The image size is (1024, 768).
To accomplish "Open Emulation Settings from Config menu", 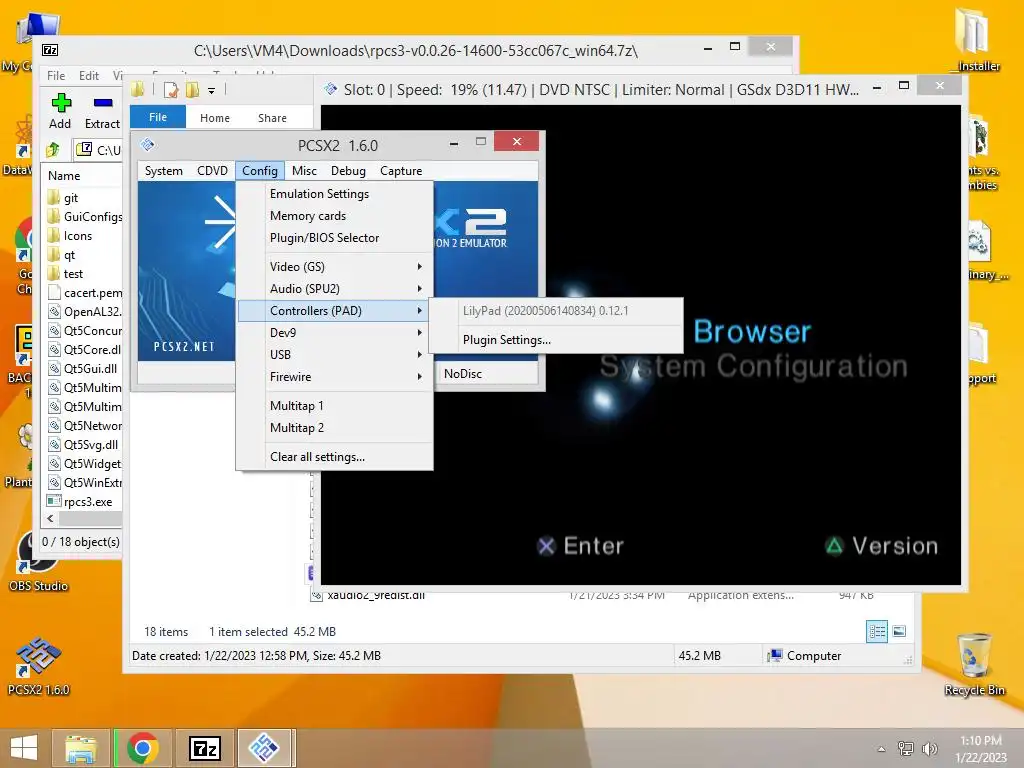I will (319, 193).
